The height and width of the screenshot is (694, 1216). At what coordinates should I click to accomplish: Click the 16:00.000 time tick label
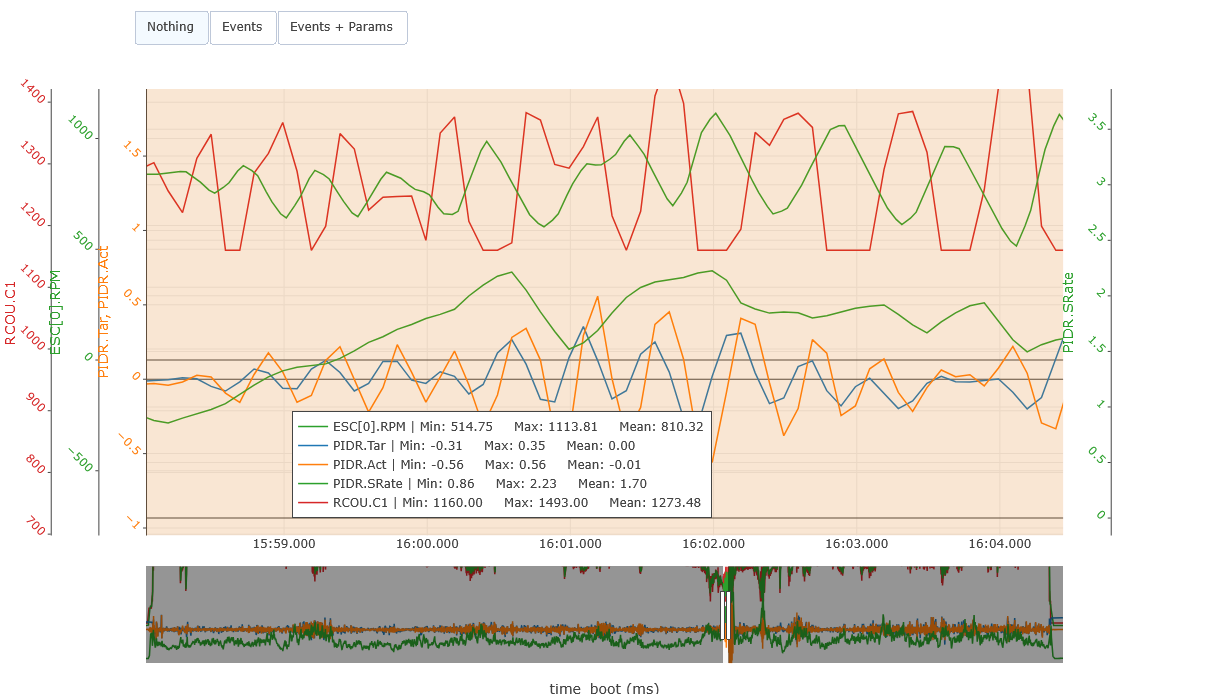pyautogui.click(x=427, y=544)
